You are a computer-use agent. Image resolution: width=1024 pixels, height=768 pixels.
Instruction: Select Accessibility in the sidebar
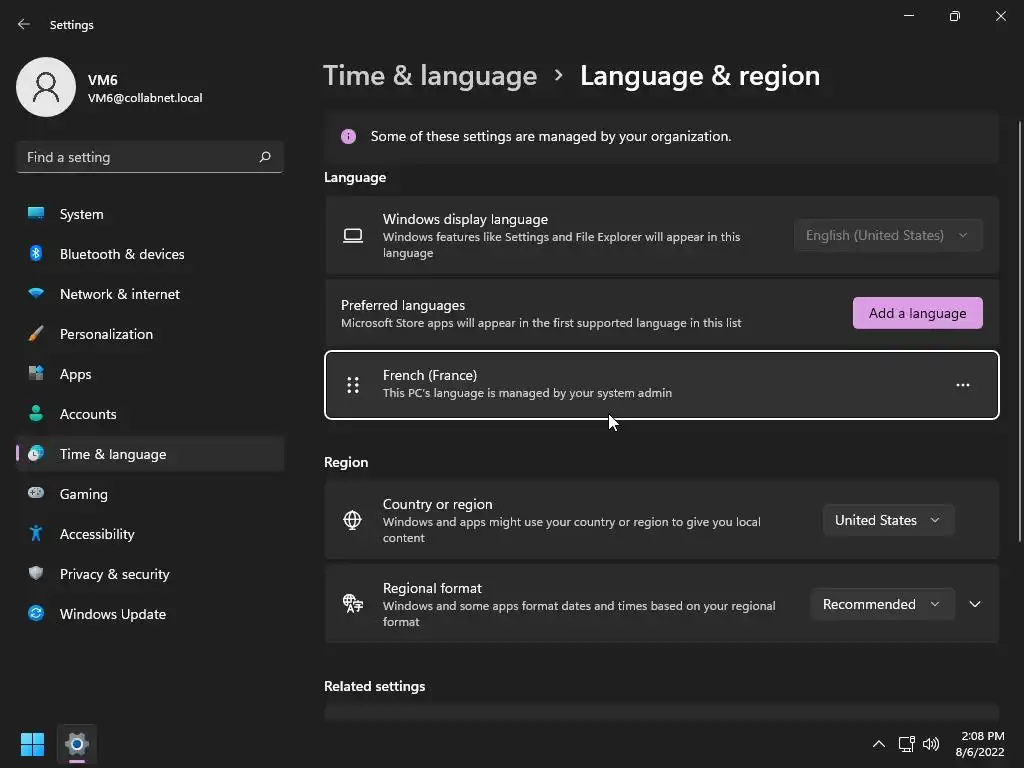(97, 534)
